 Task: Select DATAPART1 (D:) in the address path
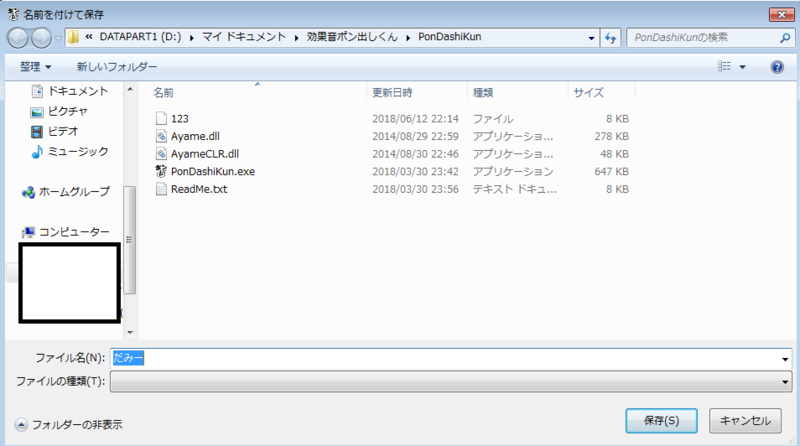coord(140,37)
